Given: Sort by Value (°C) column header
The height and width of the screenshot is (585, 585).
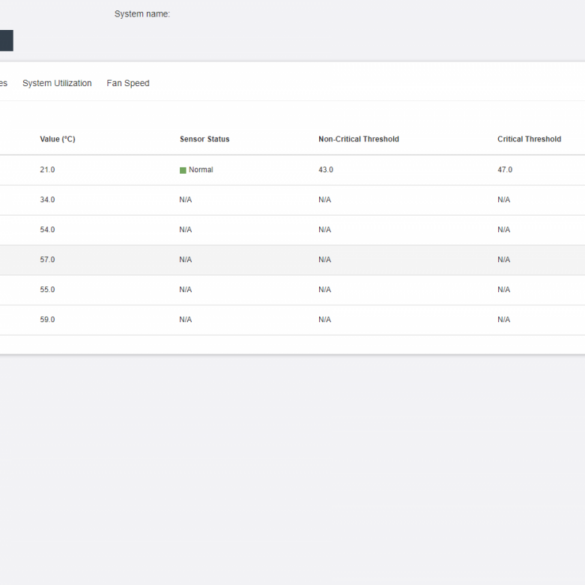Looking at the screenshot, I should [57, 139].
